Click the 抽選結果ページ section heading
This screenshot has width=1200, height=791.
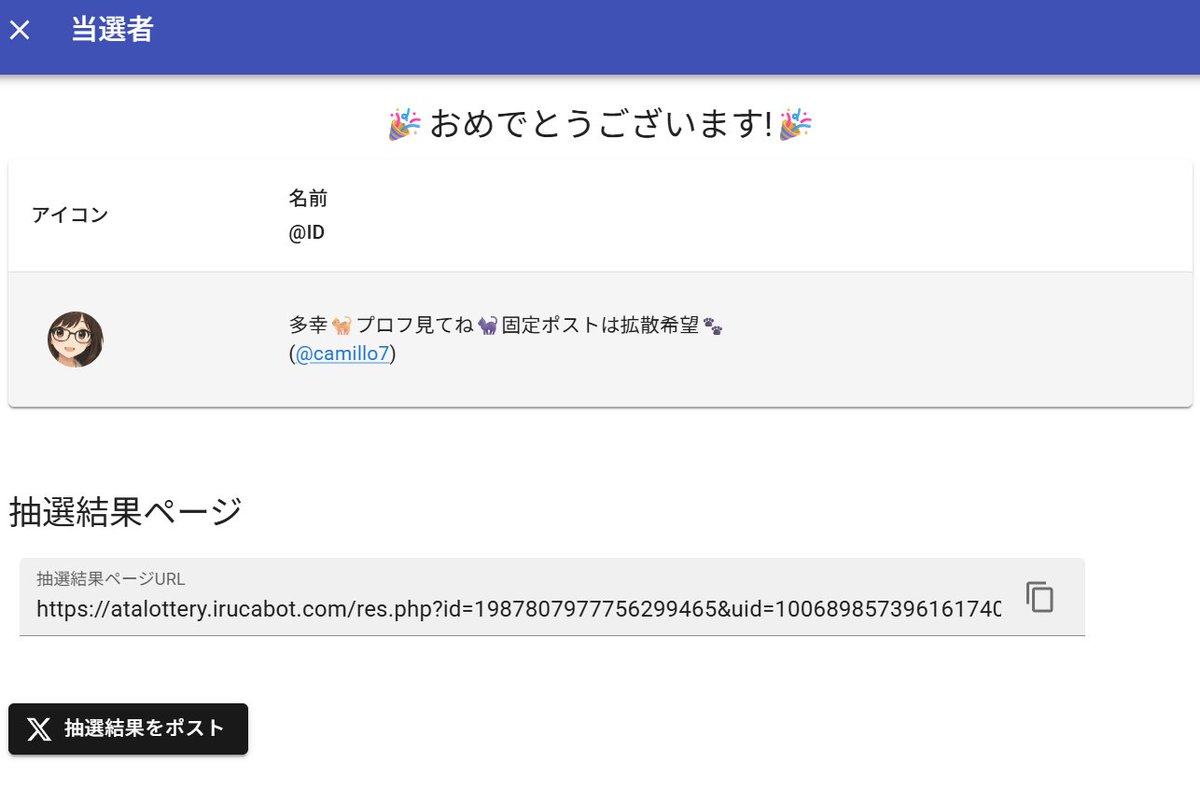(x=126, y=511)
